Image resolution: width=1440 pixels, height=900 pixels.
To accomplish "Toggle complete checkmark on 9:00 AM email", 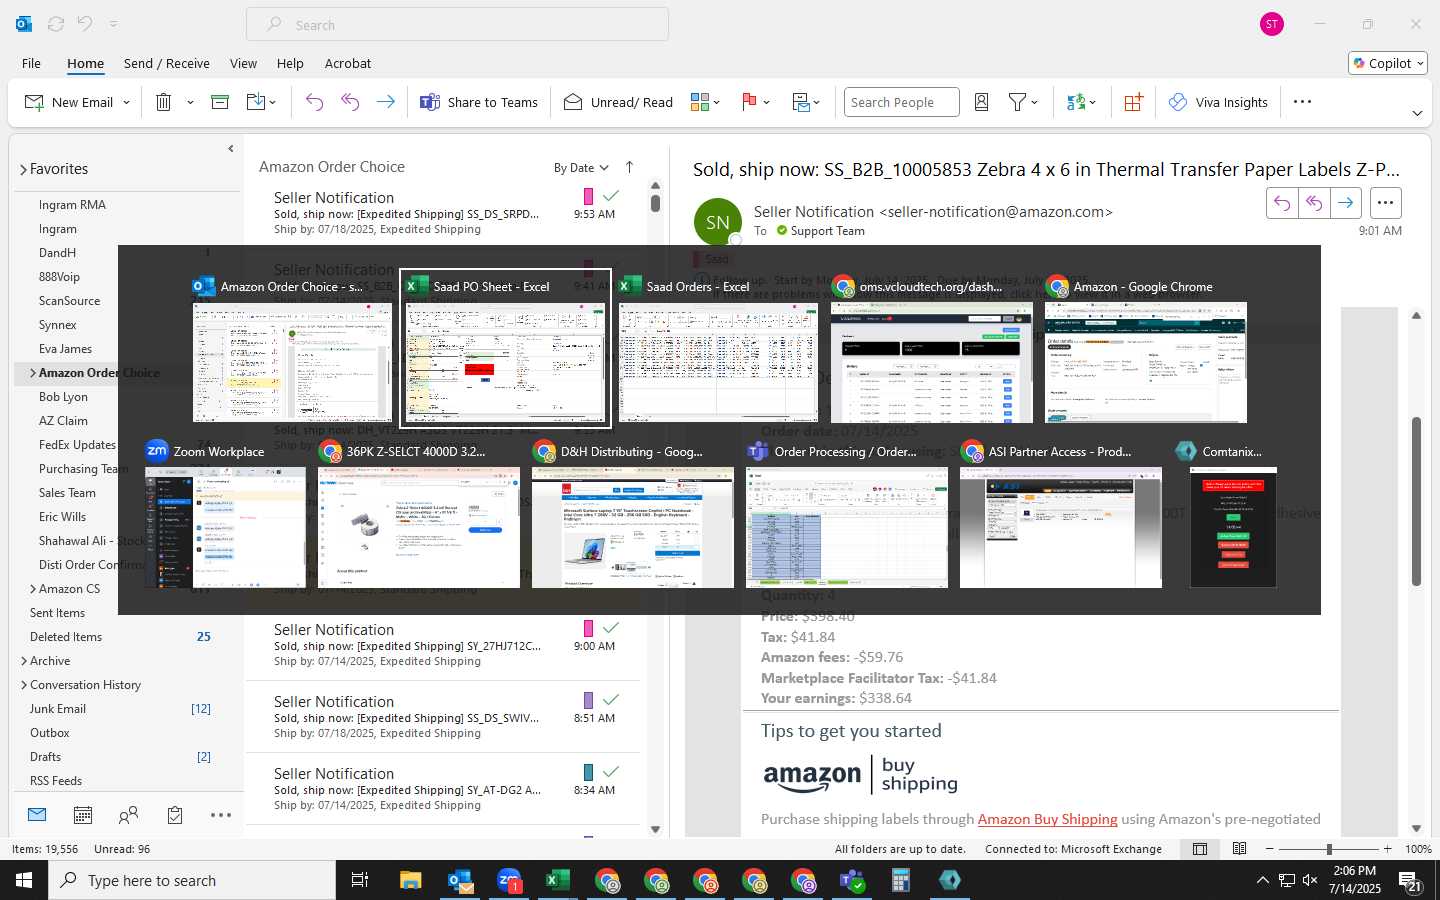I will click(611, 628).
